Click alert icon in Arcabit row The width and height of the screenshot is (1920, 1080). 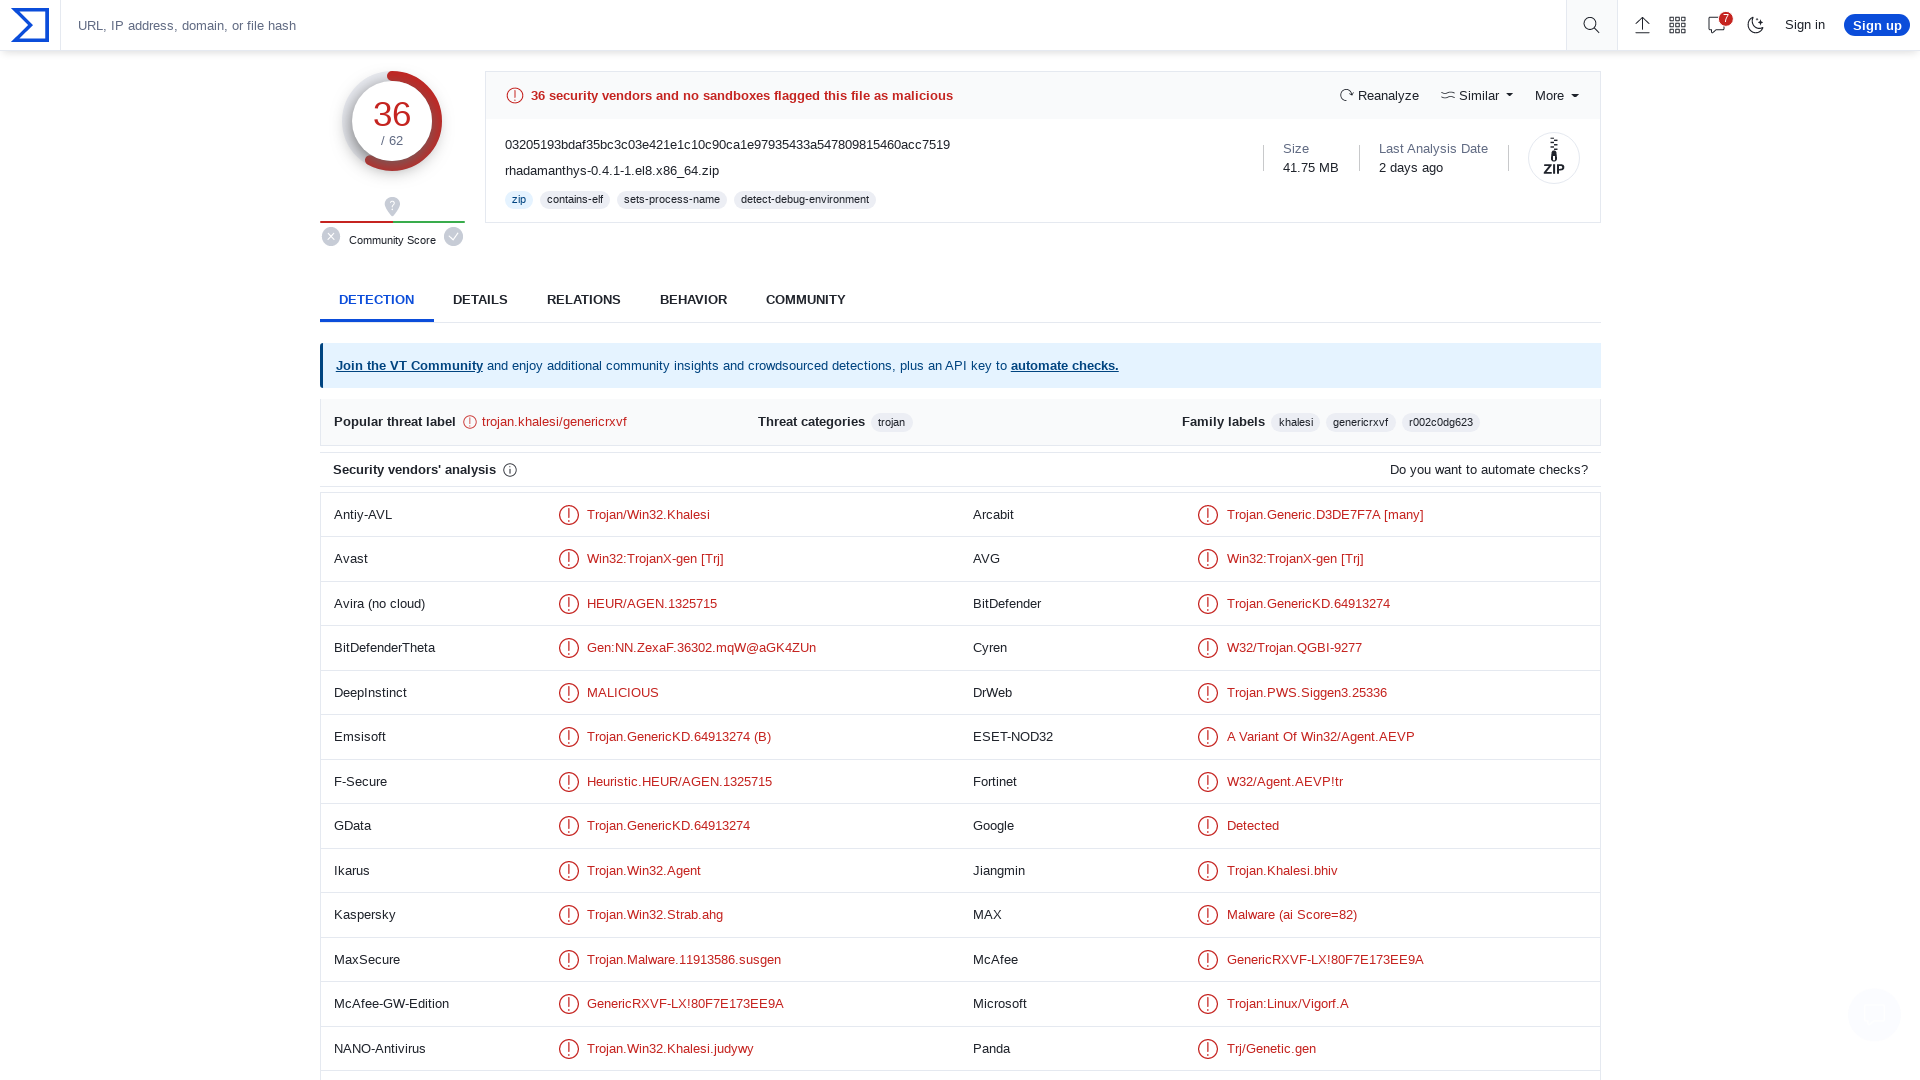pyautogui.click(x=1208, y=515)
